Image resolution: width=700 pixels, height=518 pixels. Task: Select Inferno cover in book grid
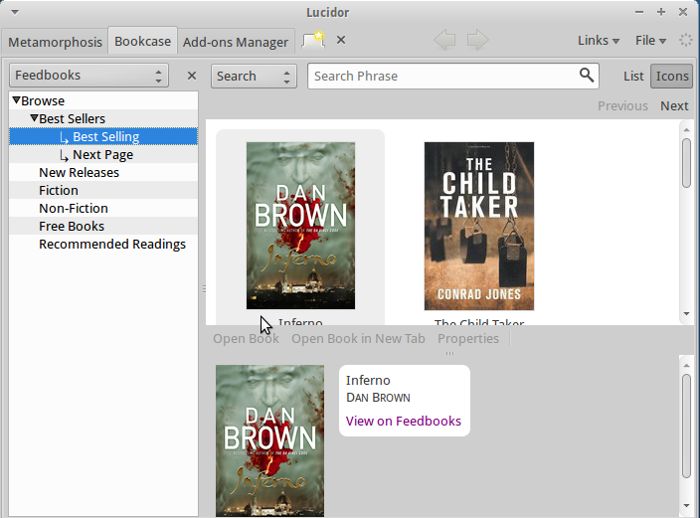pos(300,226)
